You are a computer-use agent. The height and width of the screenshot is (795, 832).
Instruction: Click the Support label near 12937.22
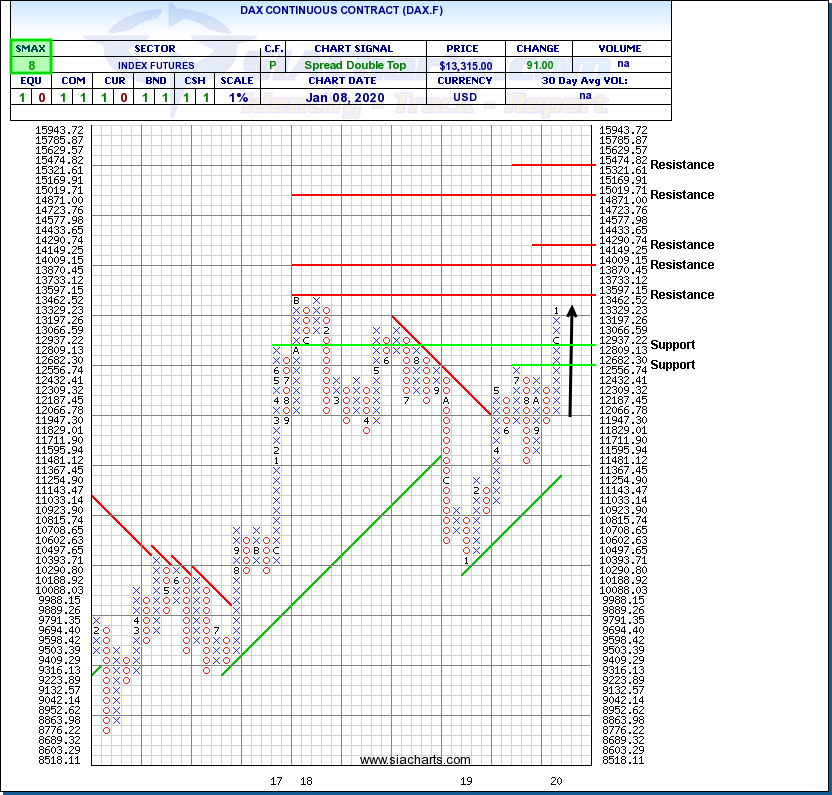672,345
